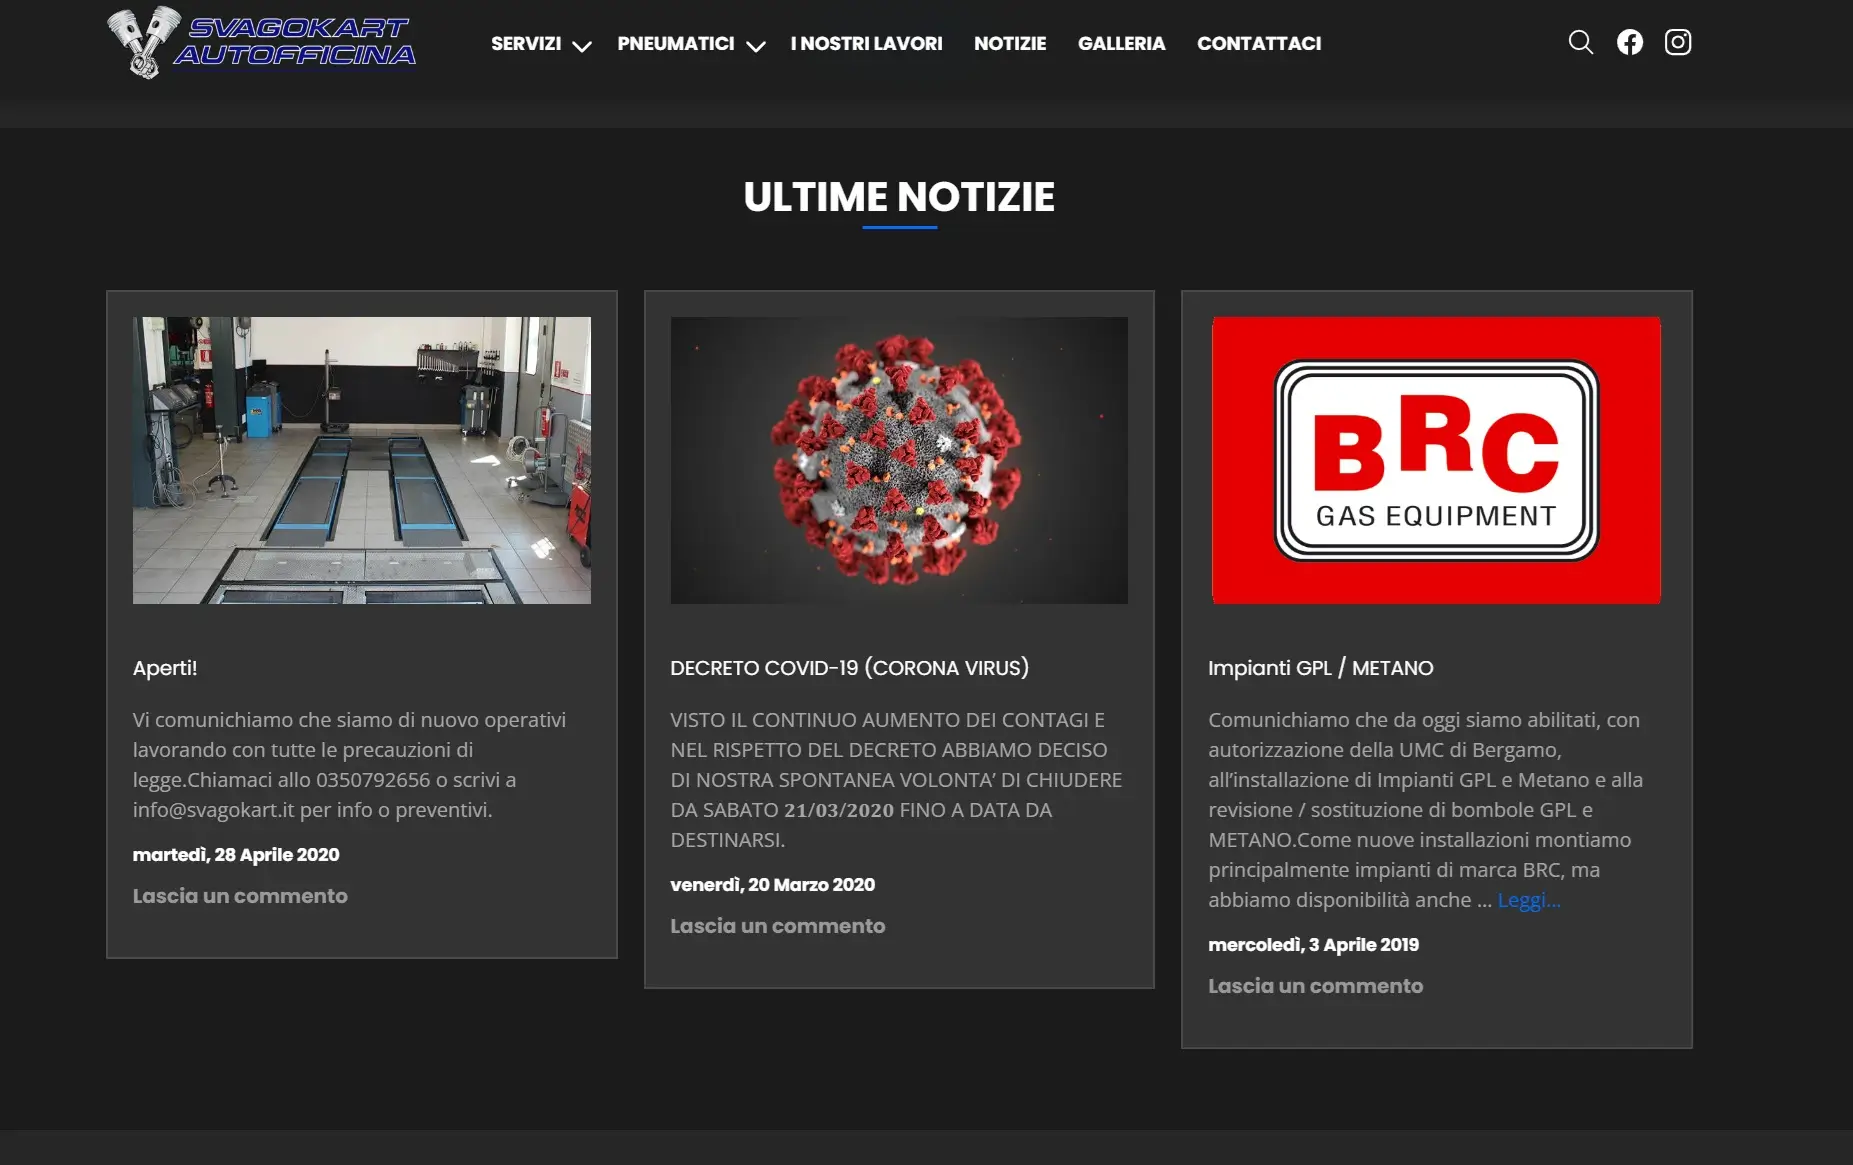Leave a comment on the Covid-19 post
This screenshot has width=1853, height=1165.
tap(778, 926)
